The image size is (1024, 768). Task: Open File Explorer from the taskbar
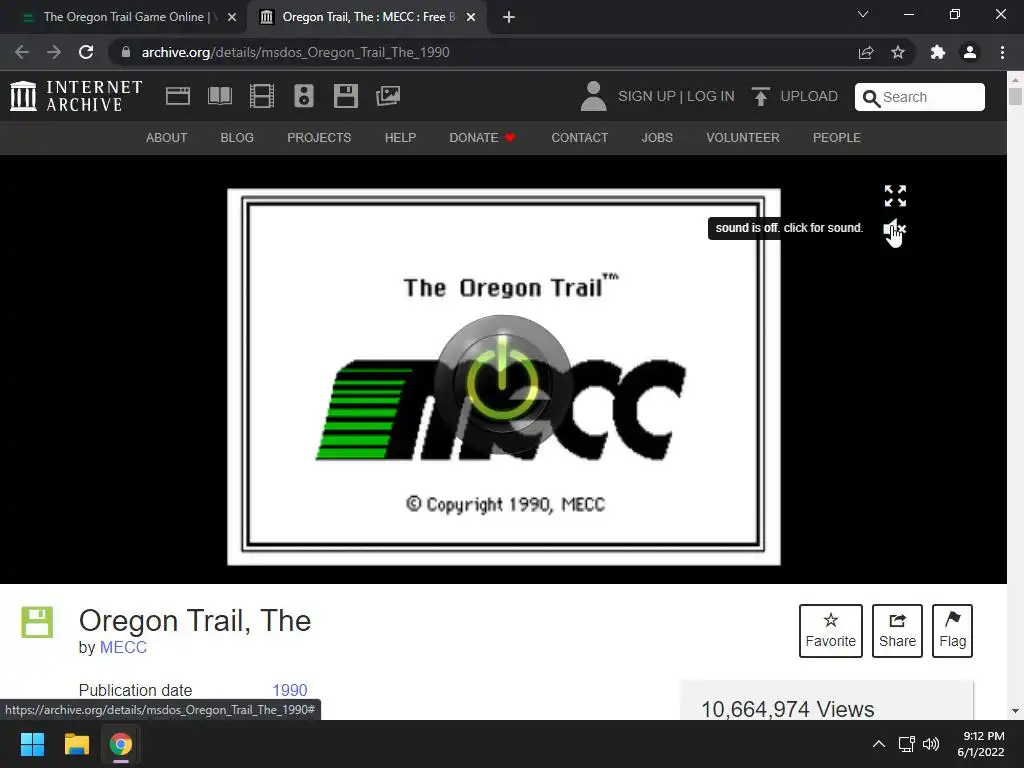click(x=76, y=744)
